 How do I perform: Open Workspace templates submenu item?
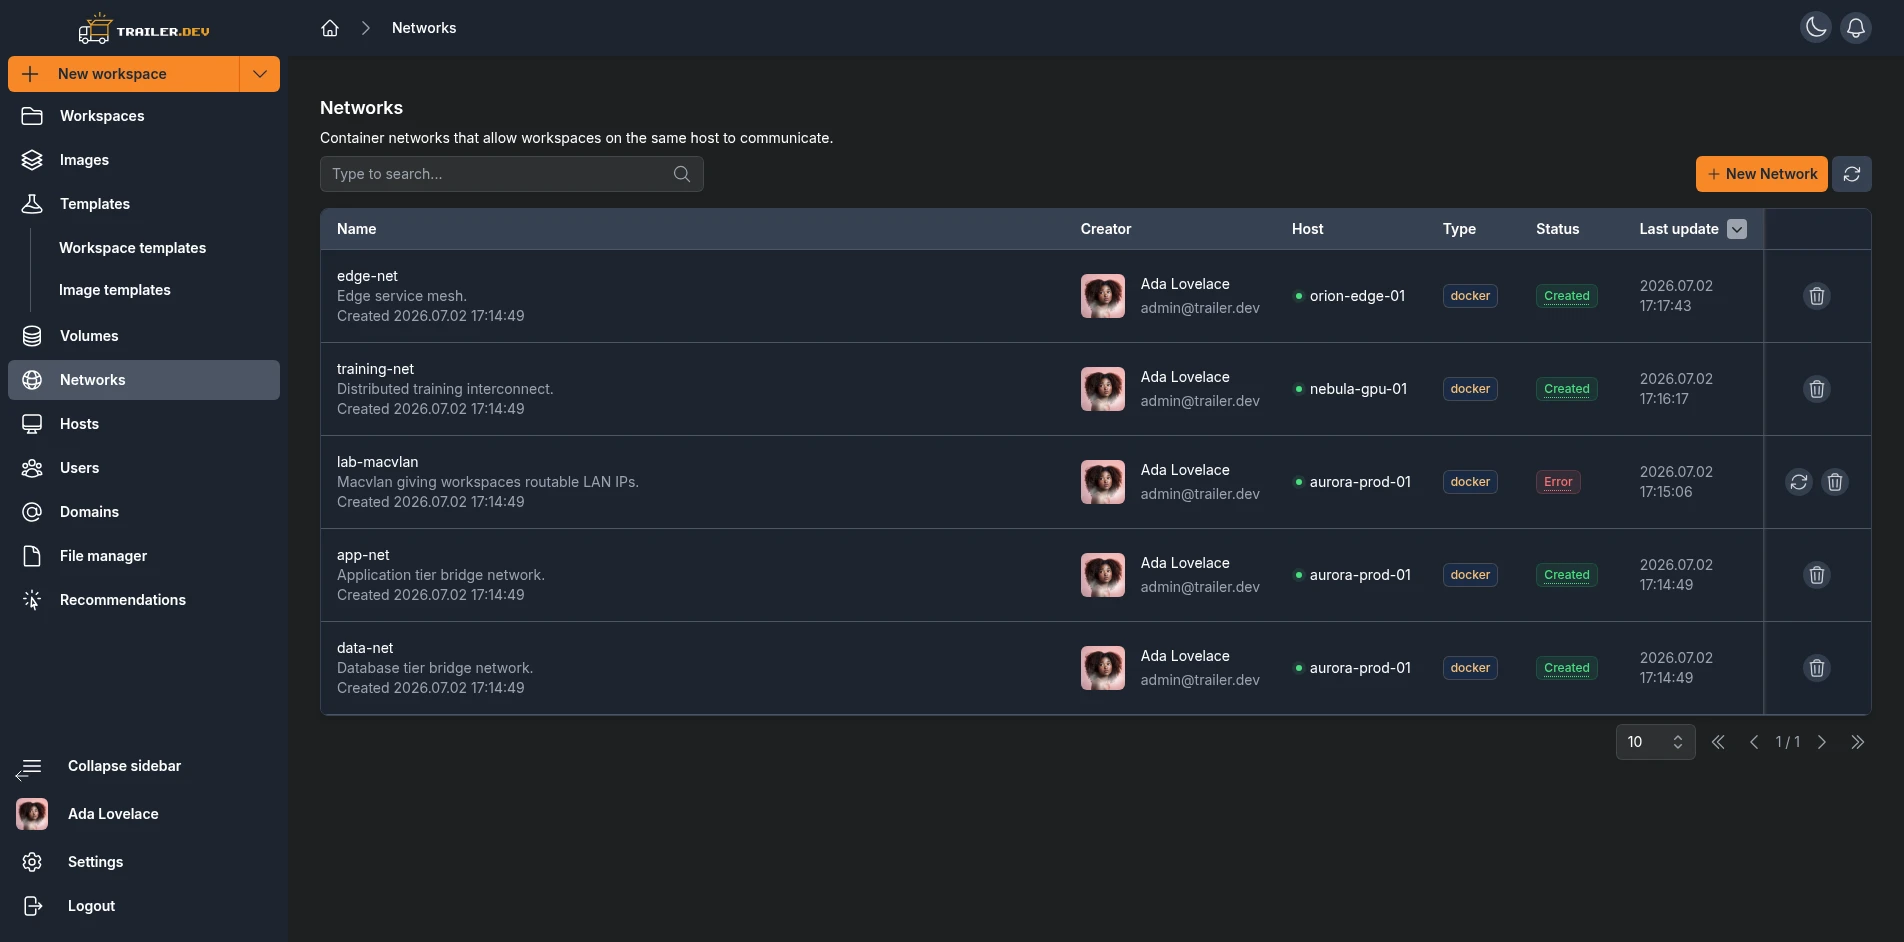click(132, 248)
